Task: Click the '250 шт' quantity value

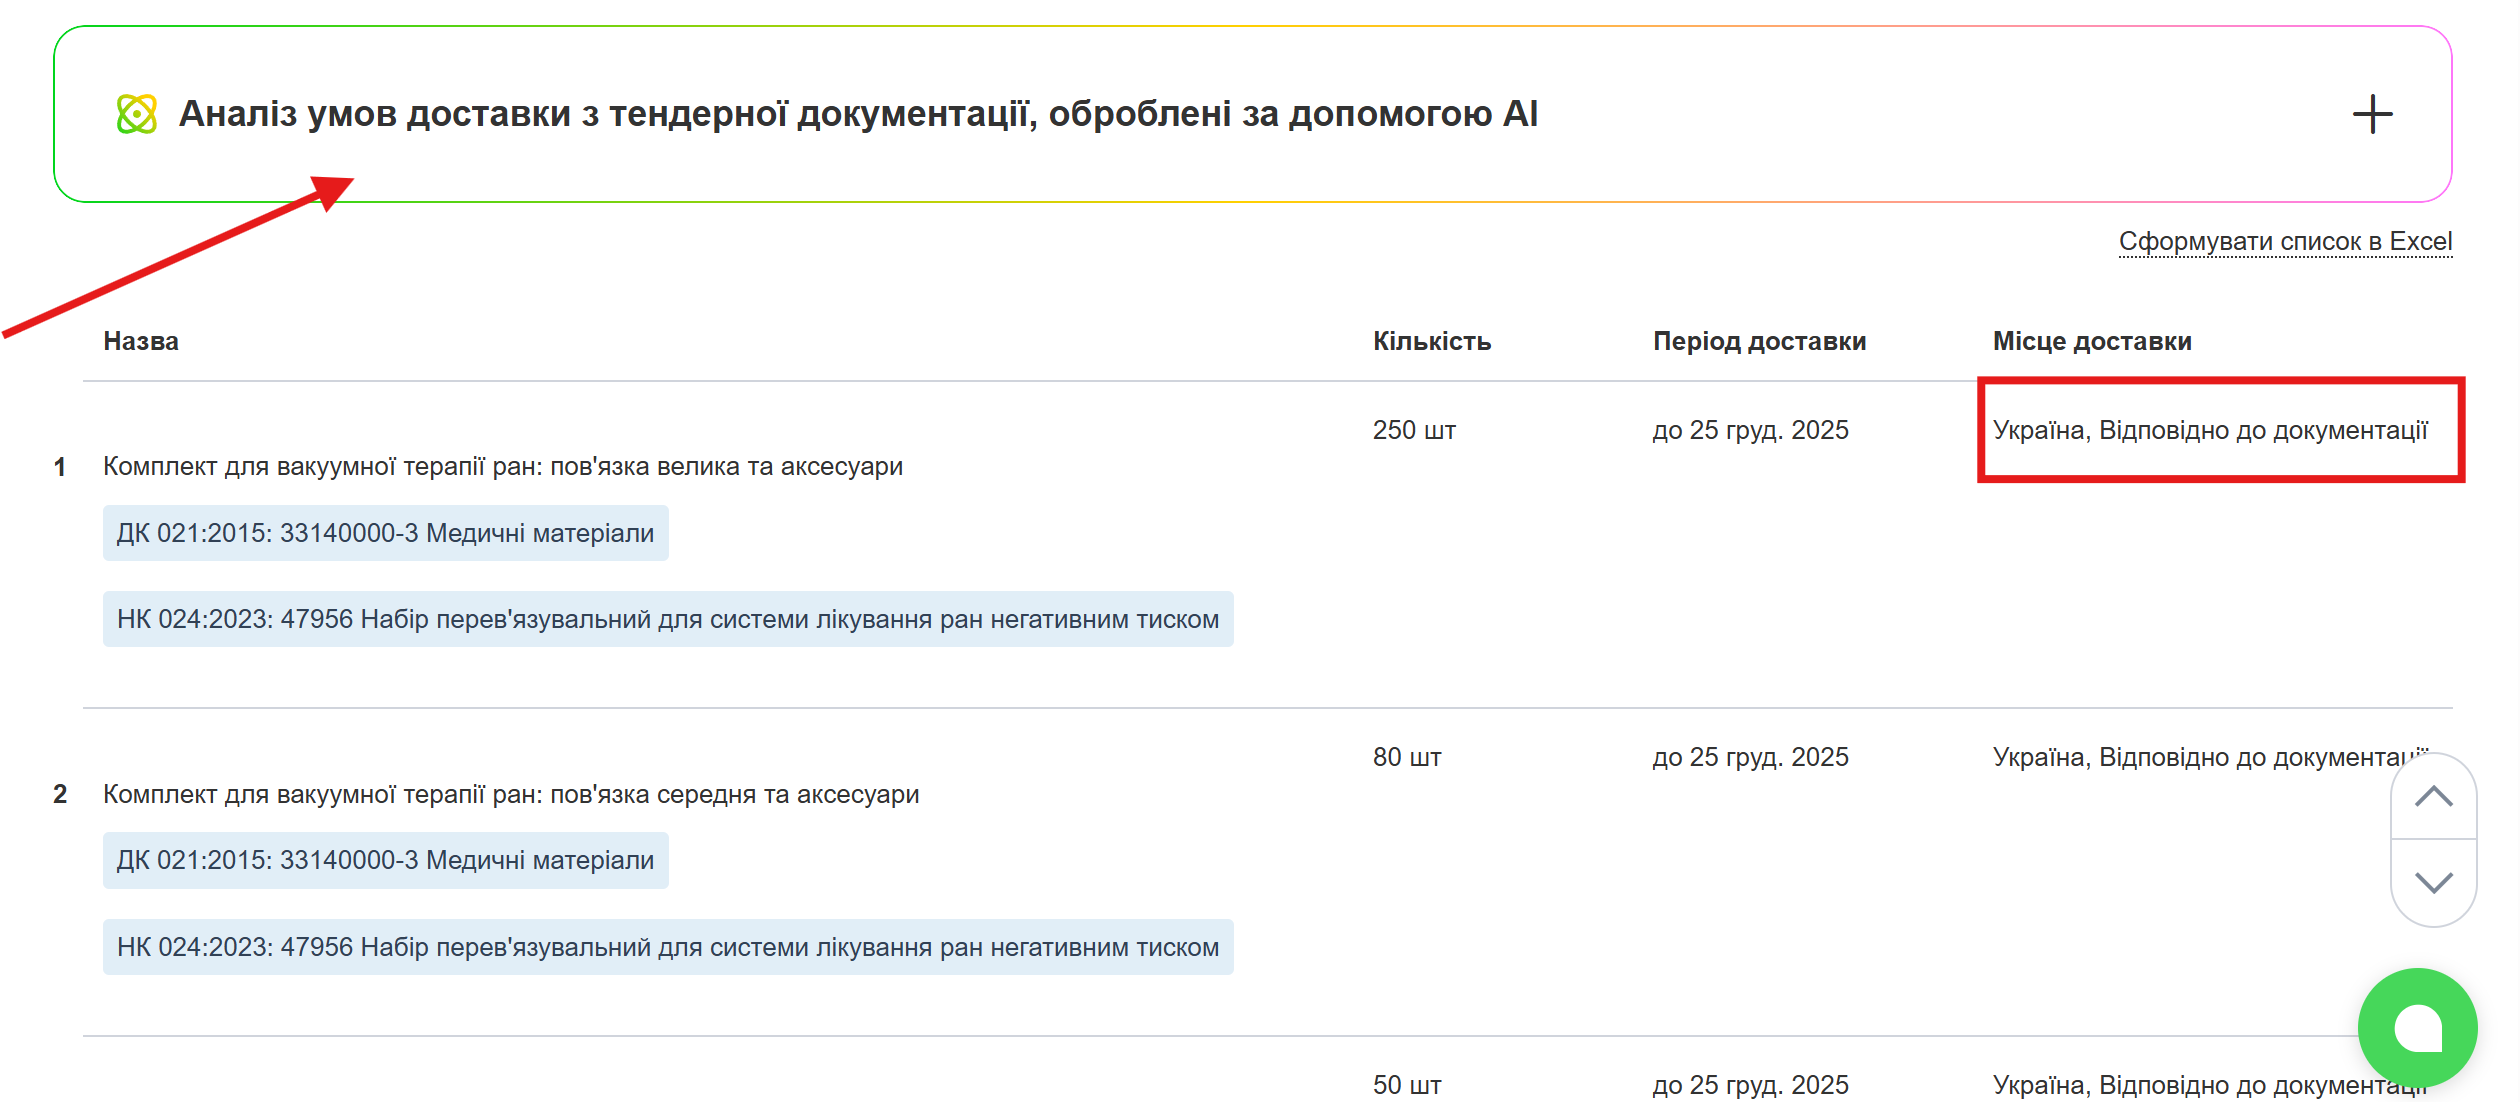Action: 1414,430
